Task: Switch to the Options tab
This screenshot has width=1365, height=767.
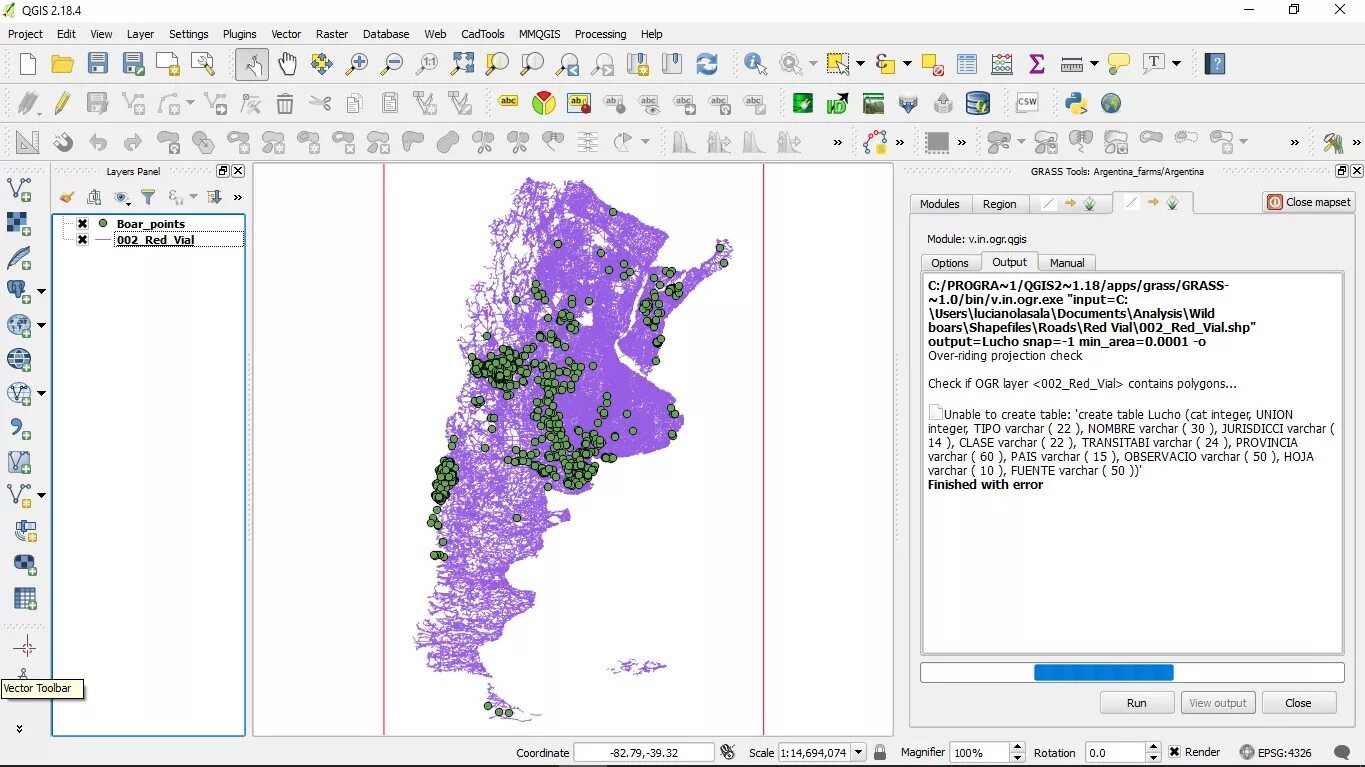Action: point(950,263)
